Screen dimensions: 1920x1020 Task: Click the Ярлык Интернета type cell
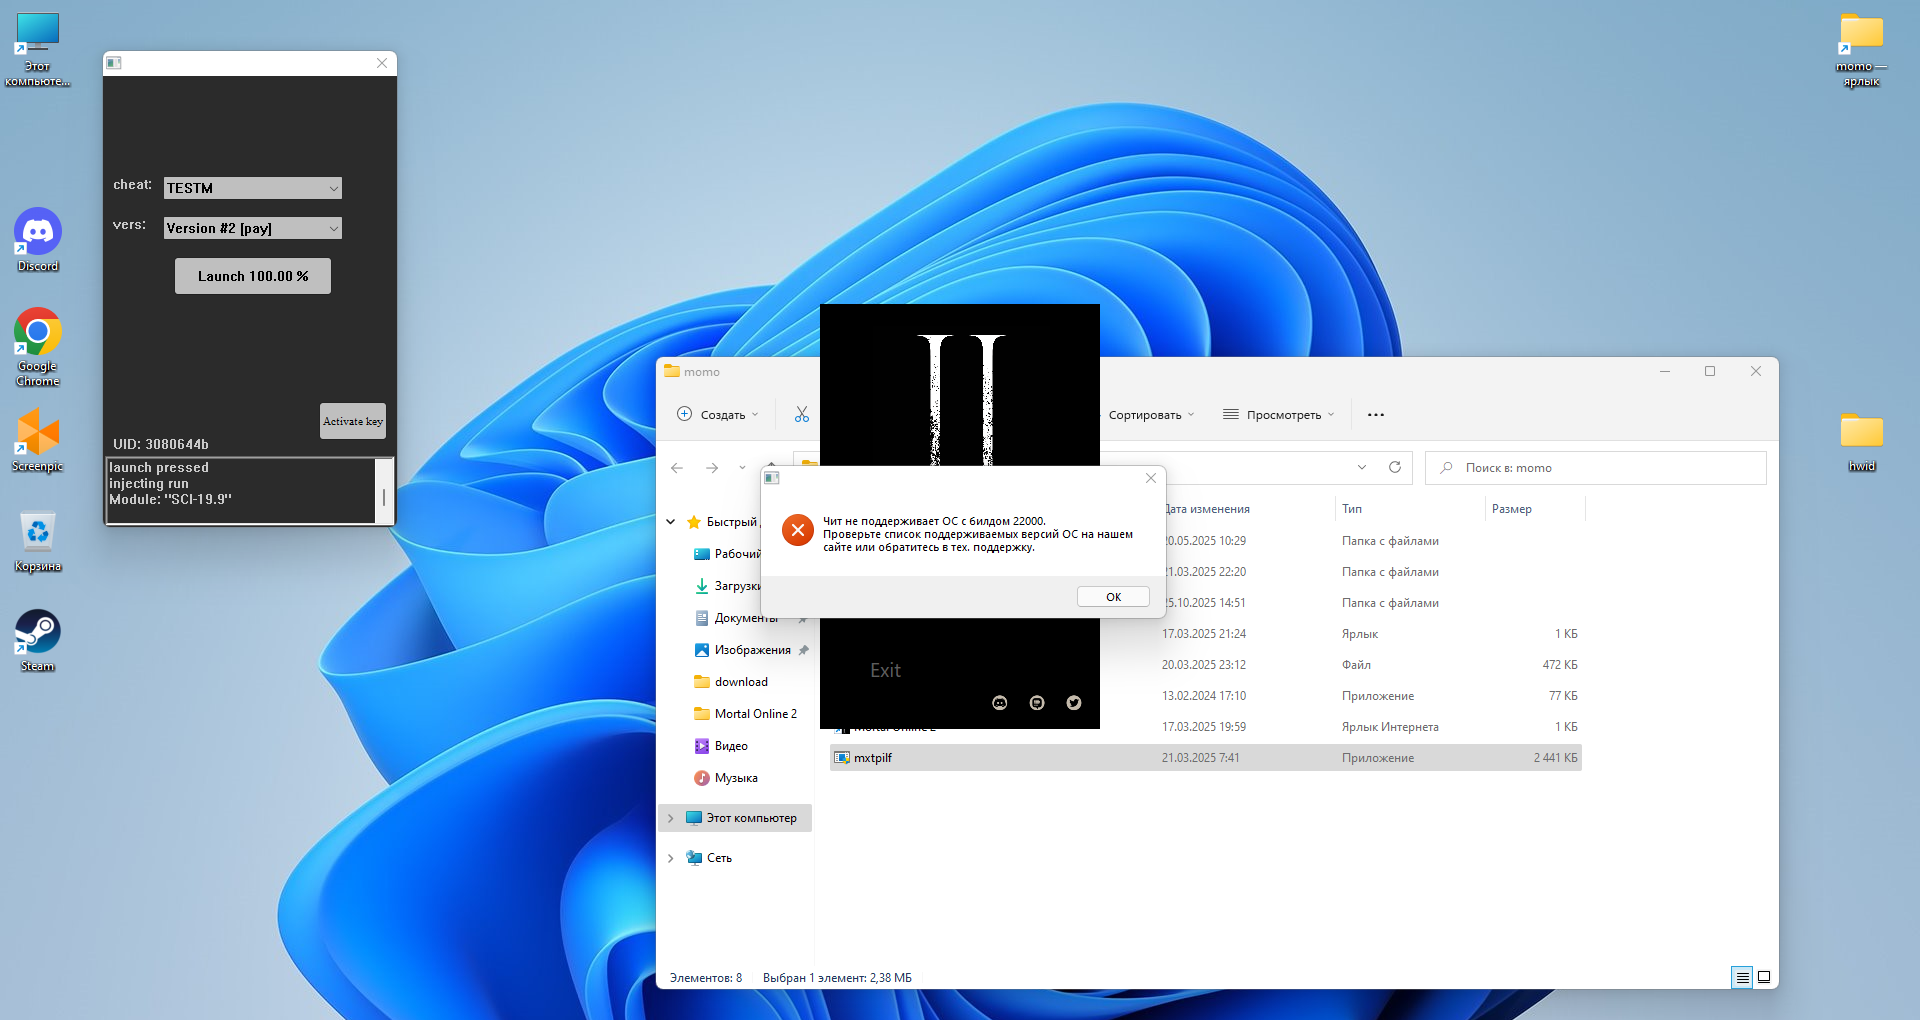1390,727
